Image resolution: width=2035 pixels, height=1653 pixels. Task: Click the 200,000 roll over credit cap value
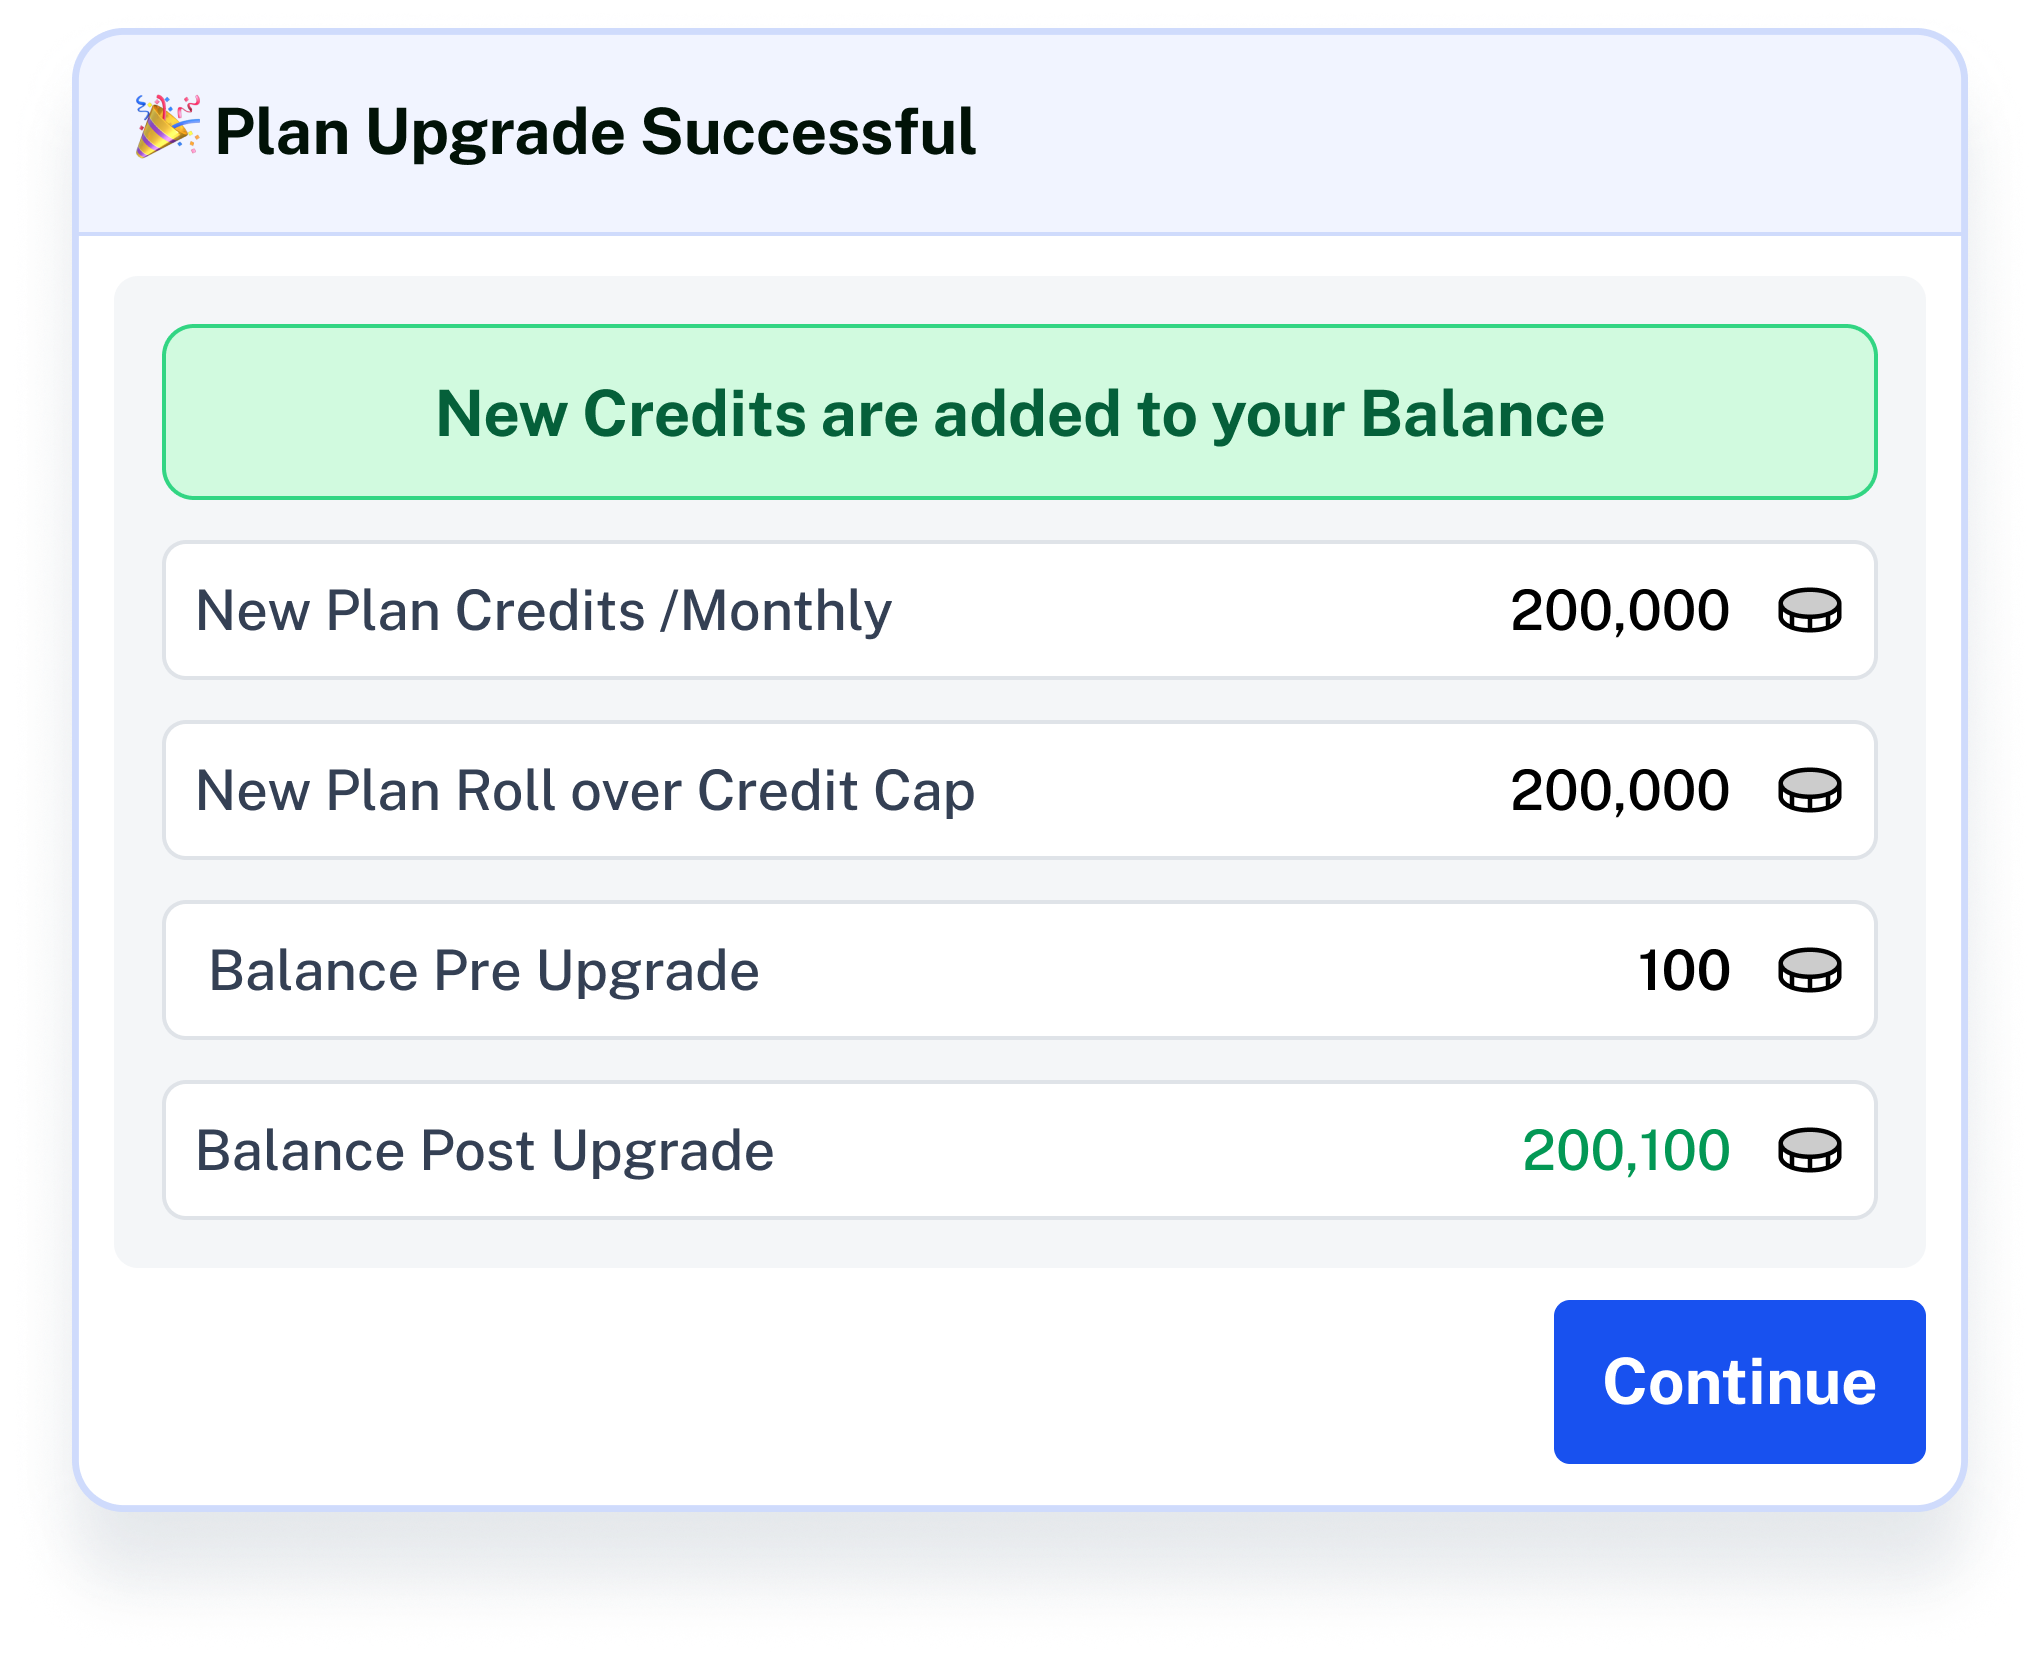click(1619, 791)
